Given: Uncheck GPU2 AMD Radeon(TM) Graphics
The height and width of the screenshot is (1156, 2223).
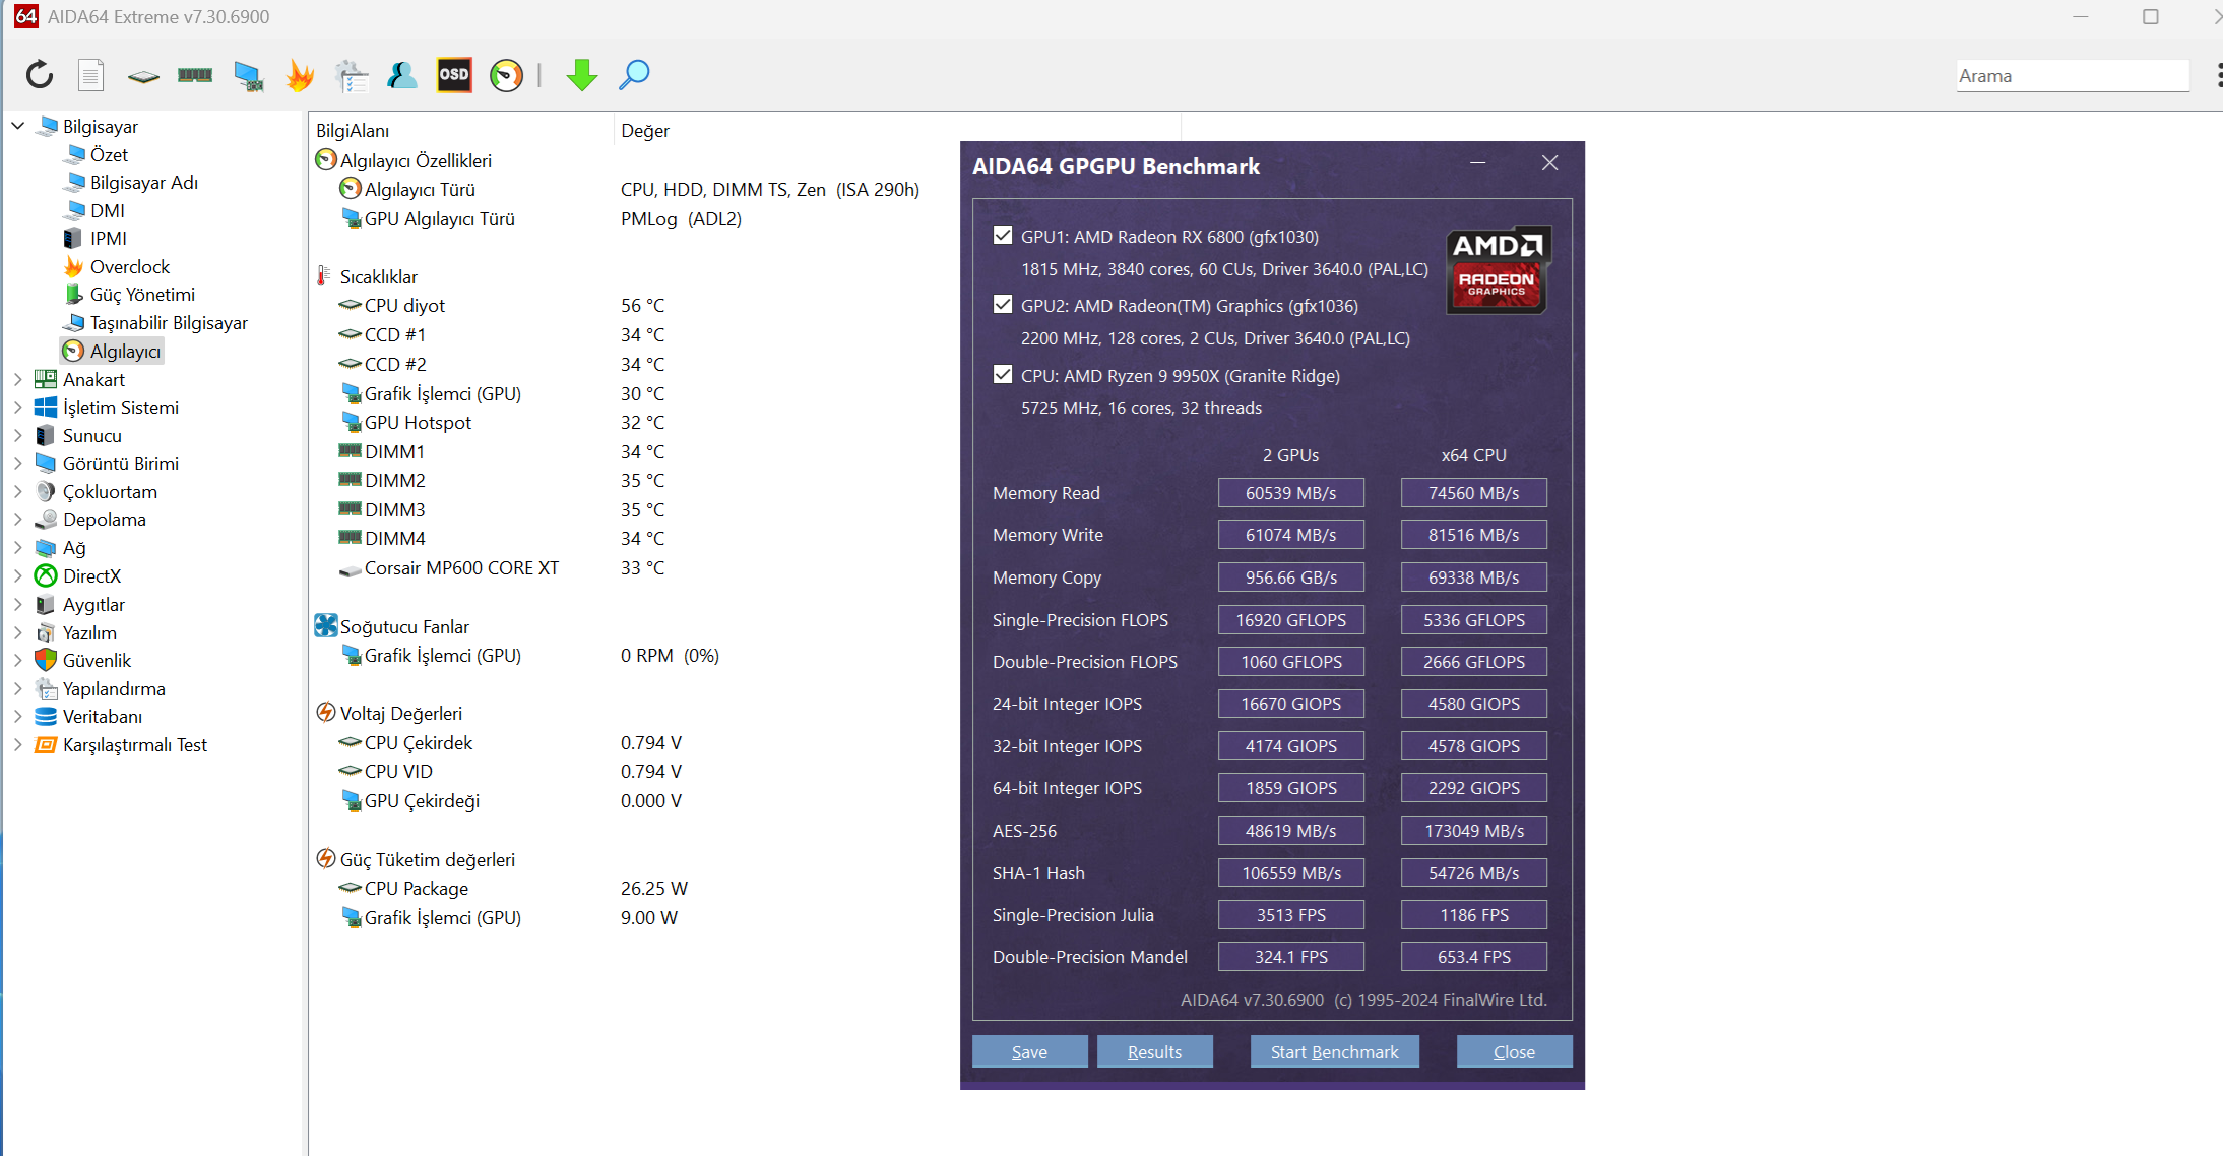Looking at the screenshot, I should point(1003,305).
